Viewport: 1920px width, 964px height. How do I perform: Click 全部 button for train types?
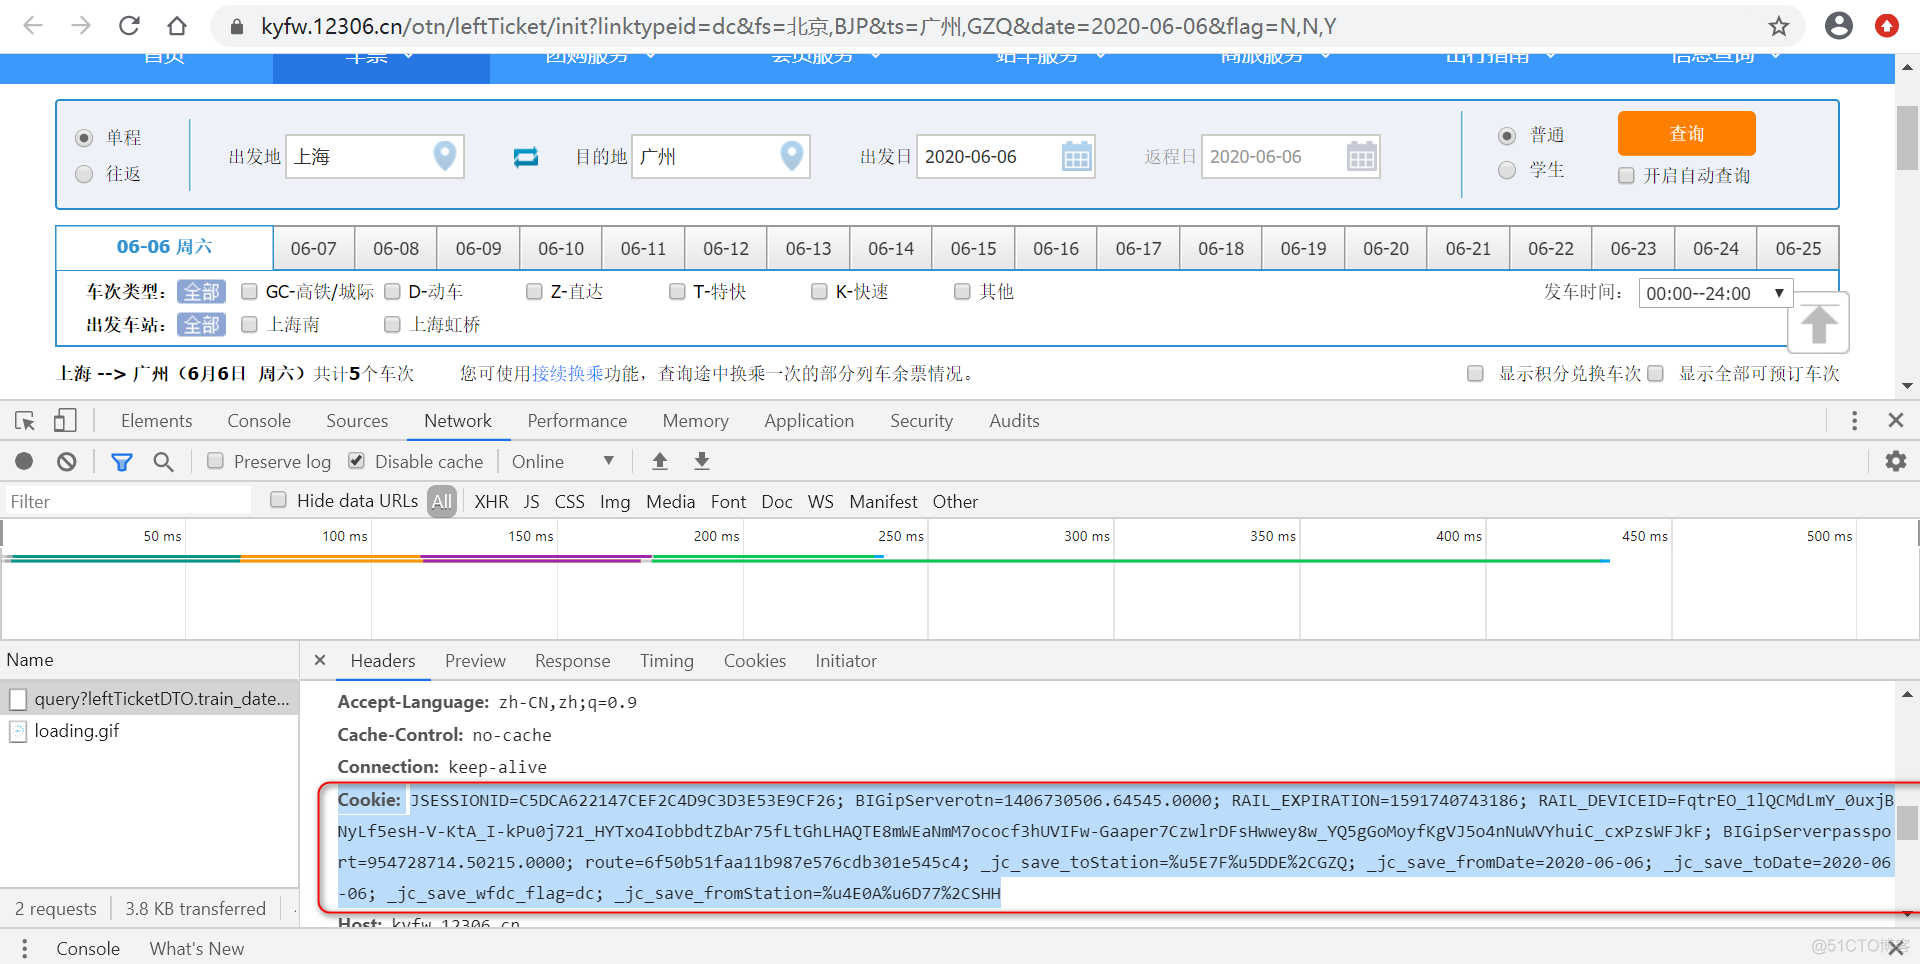[201, 292]
